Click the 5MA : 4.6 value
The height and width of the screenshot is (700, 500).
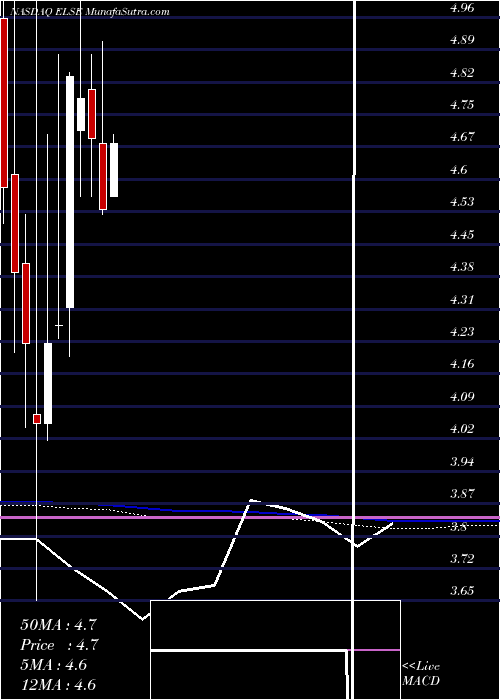[54, 665]
